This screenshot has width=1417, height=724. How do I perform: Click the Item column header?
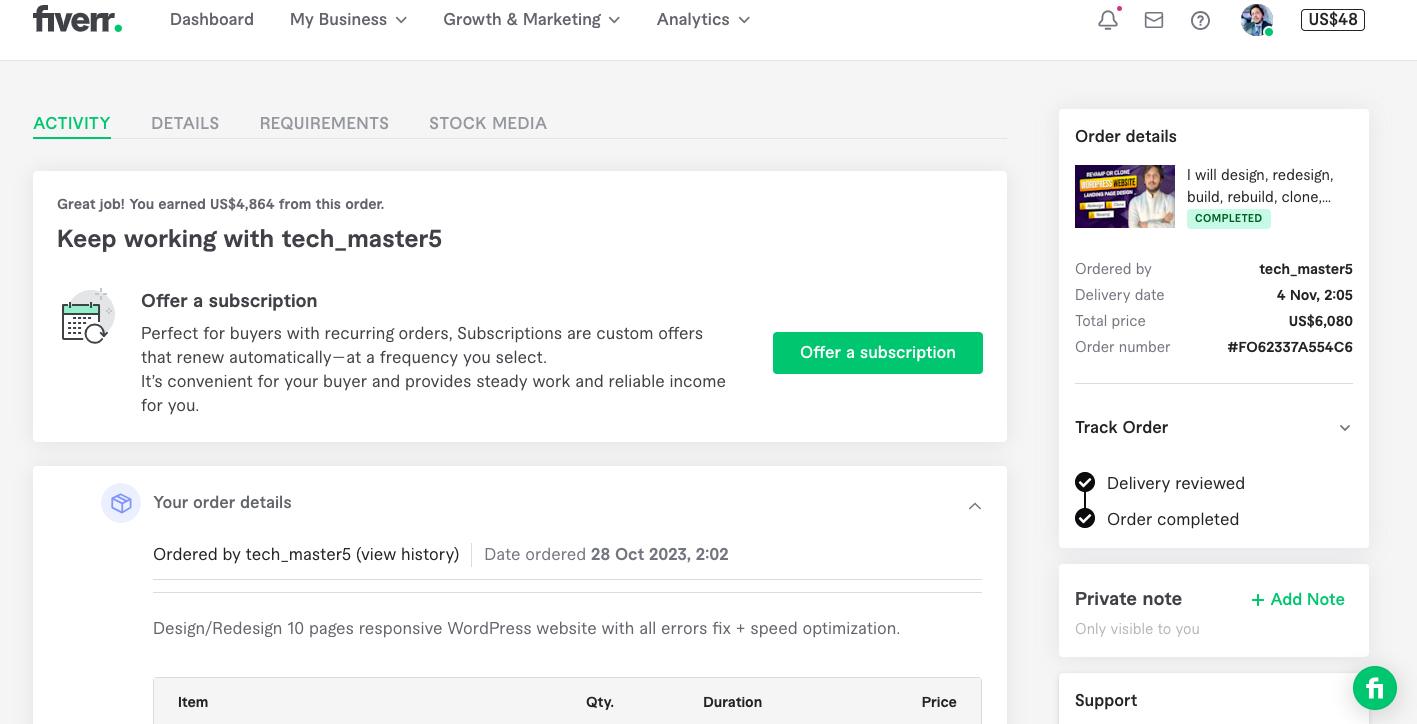[x=193, y=702]
